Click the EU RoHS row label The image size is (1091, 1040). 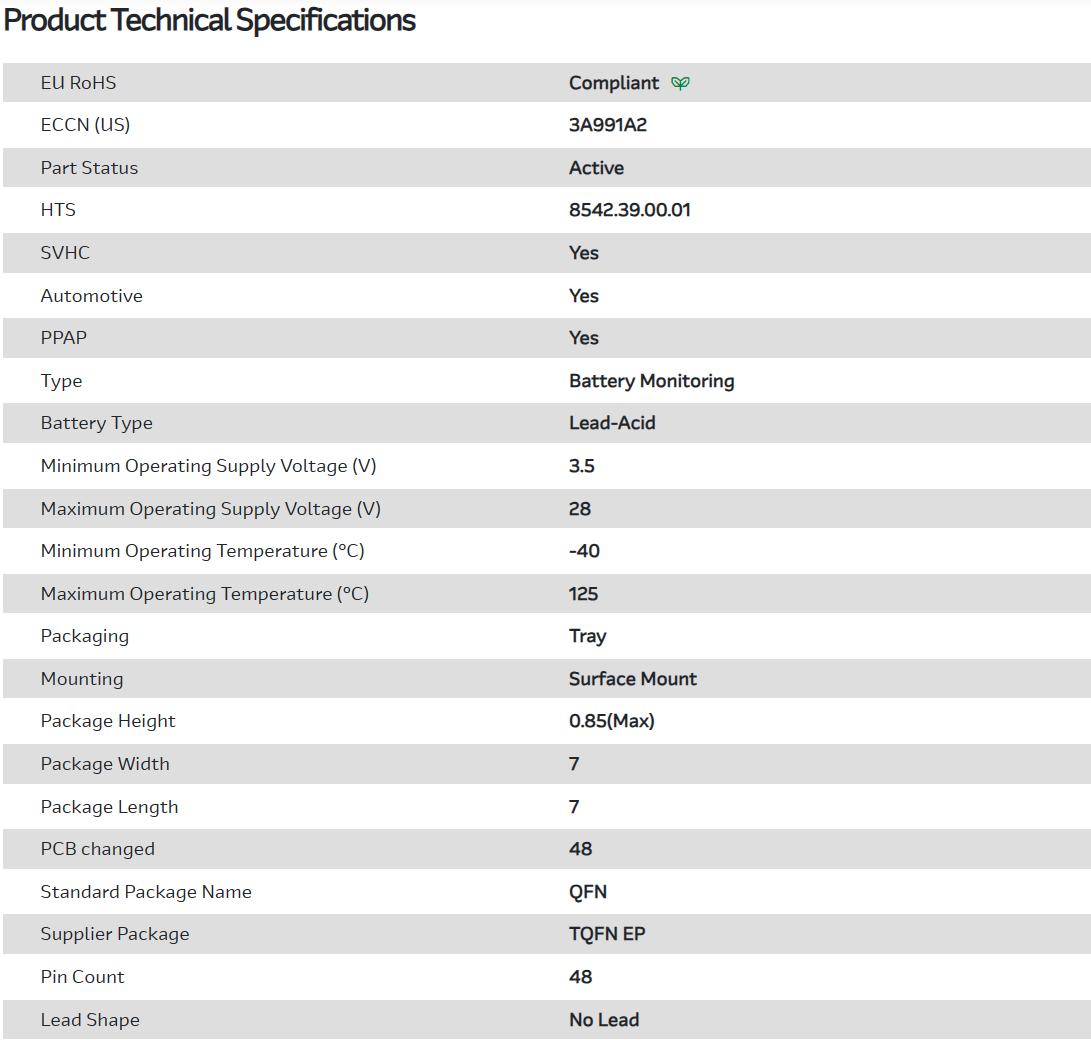(78, 83)
